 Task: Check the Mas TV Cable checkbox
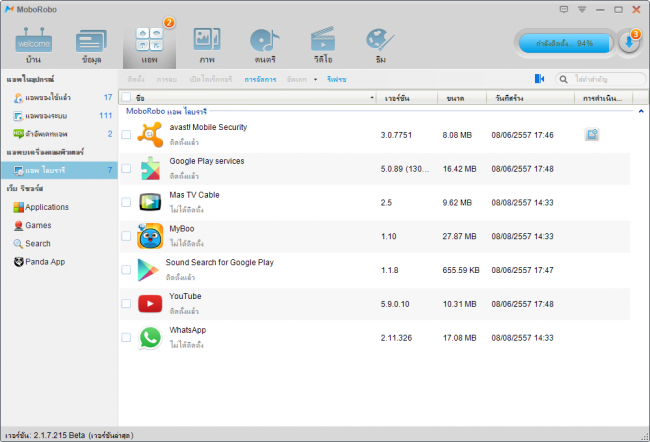pos(126,202)
